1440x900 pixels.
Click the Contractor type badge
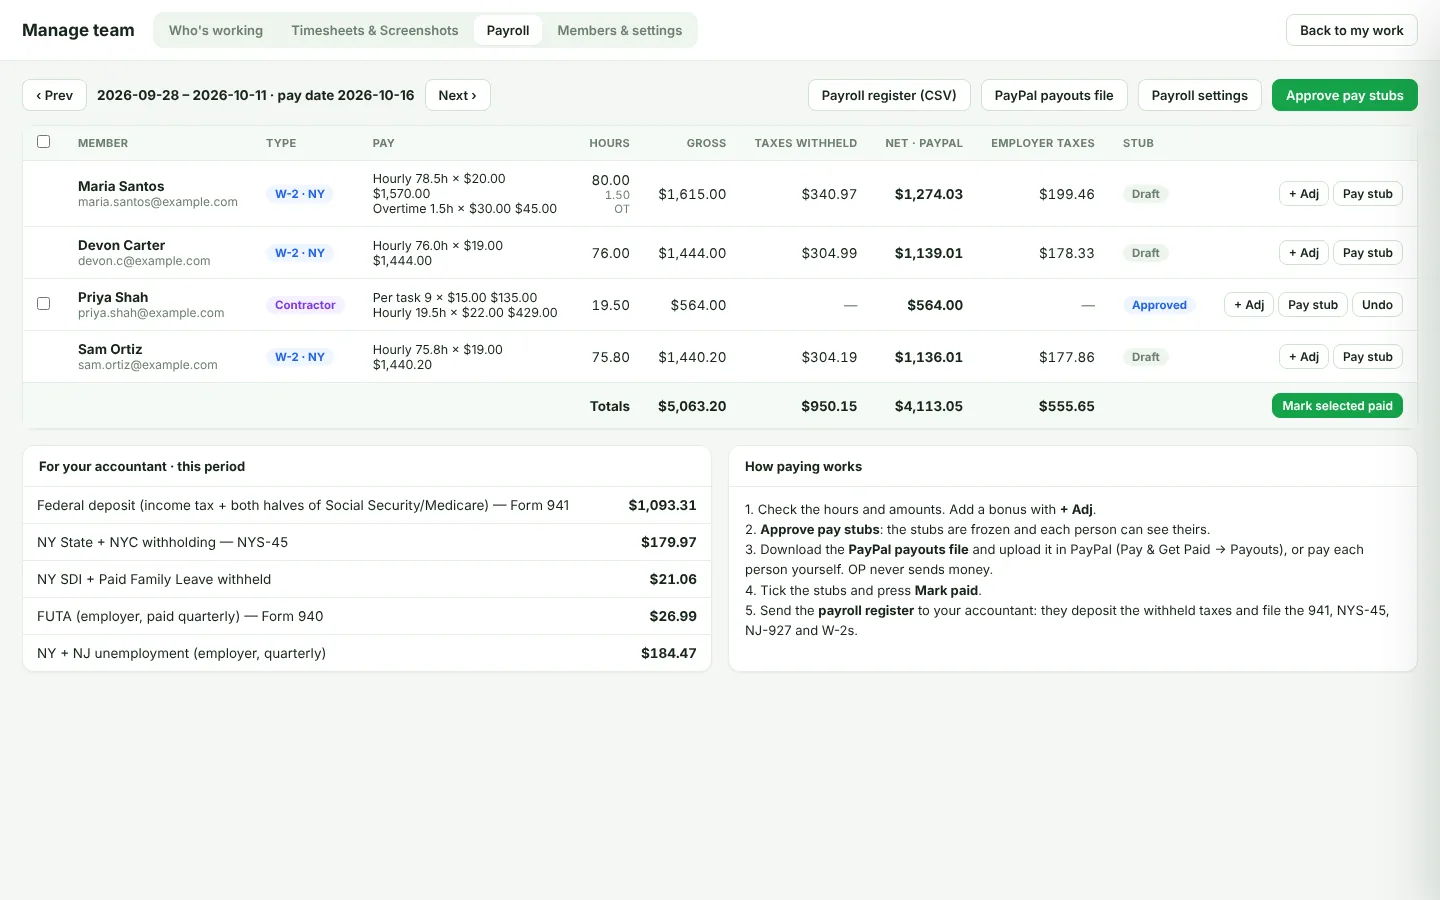pos(305,305)
